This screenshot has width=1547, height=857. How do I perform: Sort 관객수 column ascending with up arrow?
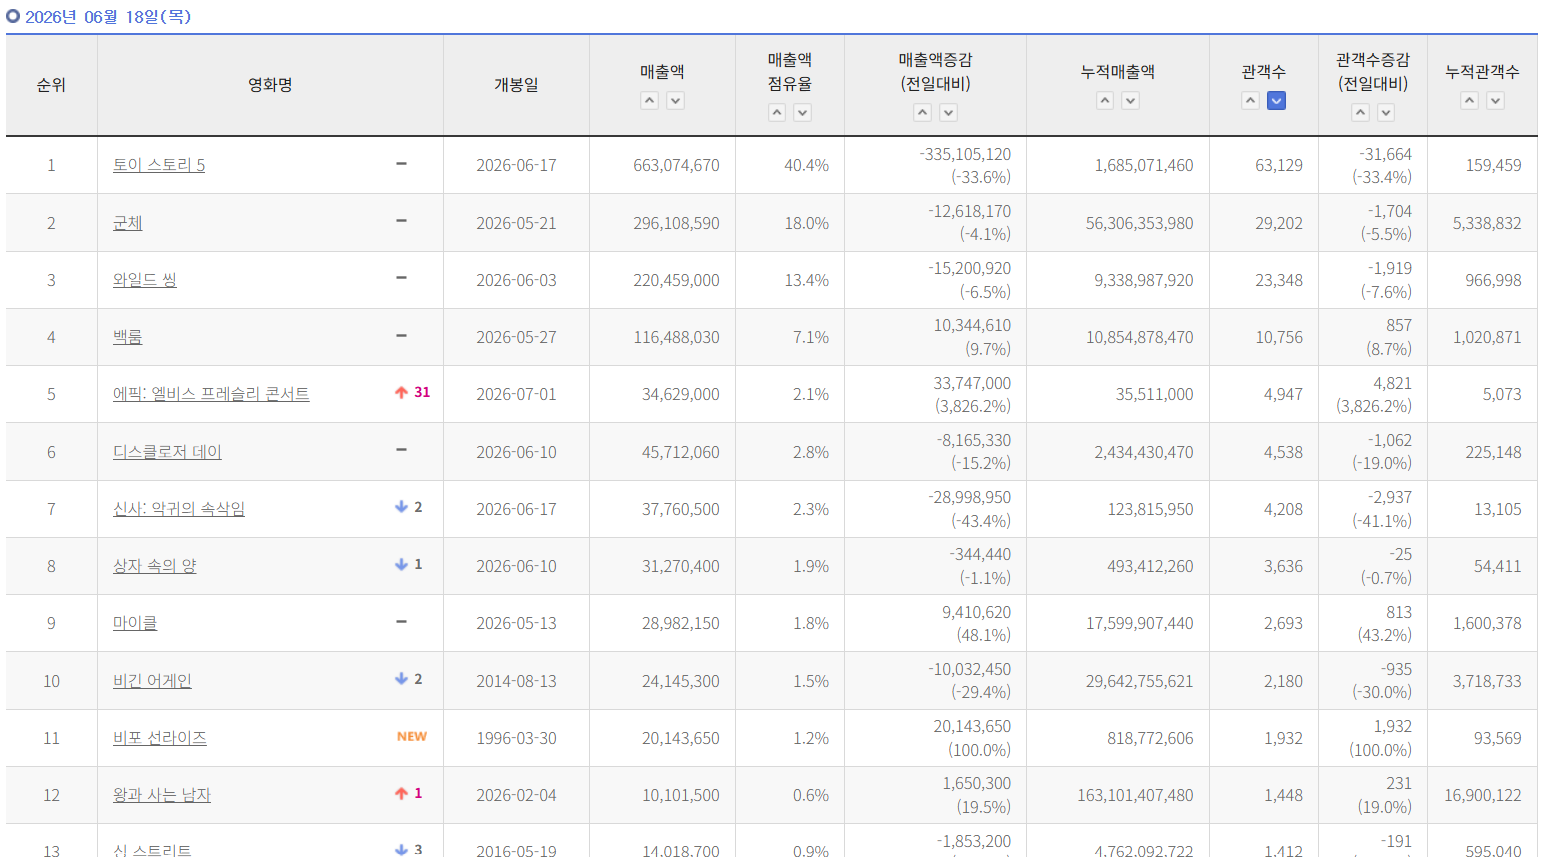(1251, 100)
